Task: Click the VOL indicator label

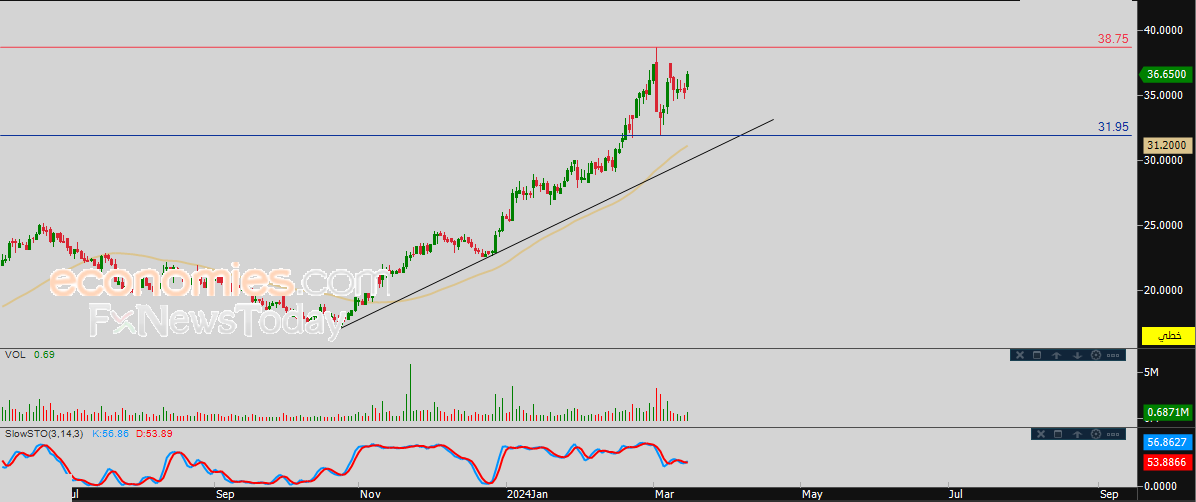Action: point(14,355)
